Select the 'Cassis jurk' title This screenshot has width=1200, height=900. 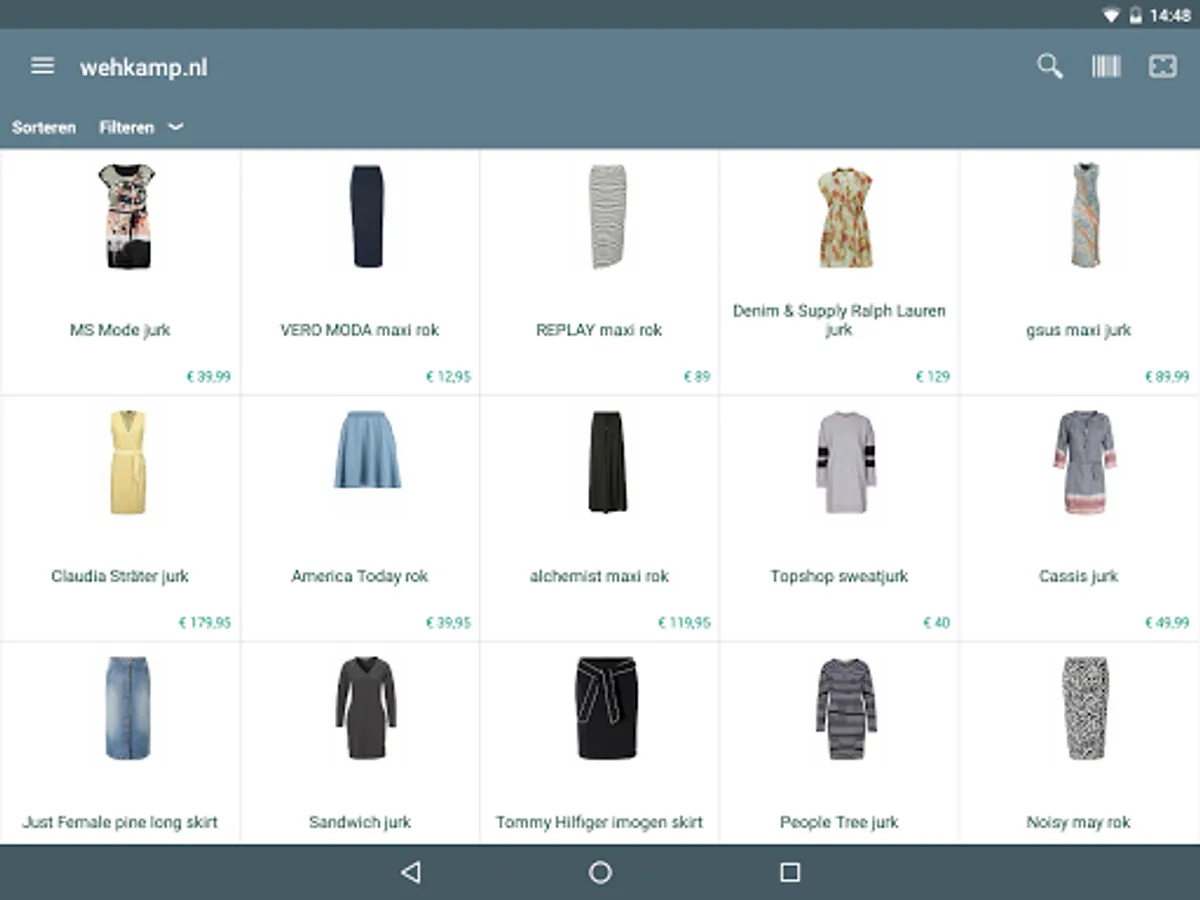[1079, 576]
